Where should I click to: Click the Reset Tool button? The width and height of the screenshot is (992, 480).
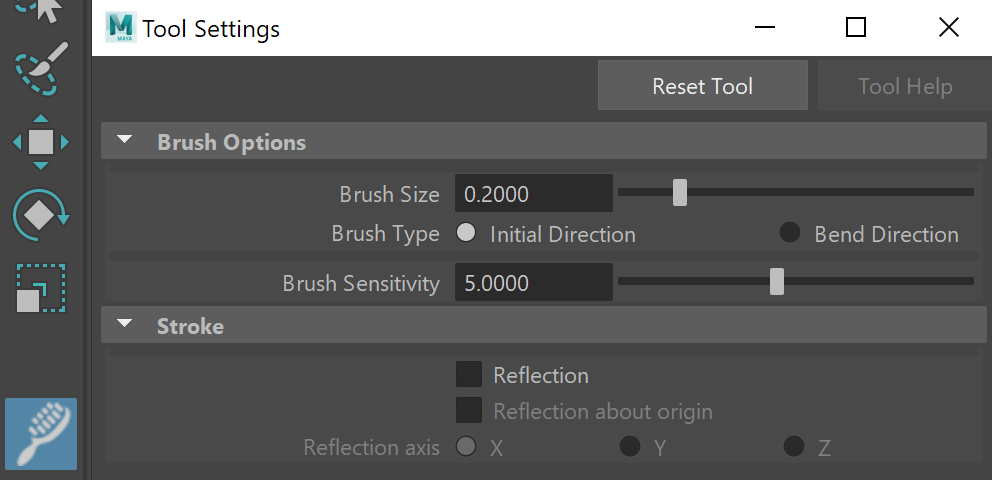point(702,85)
